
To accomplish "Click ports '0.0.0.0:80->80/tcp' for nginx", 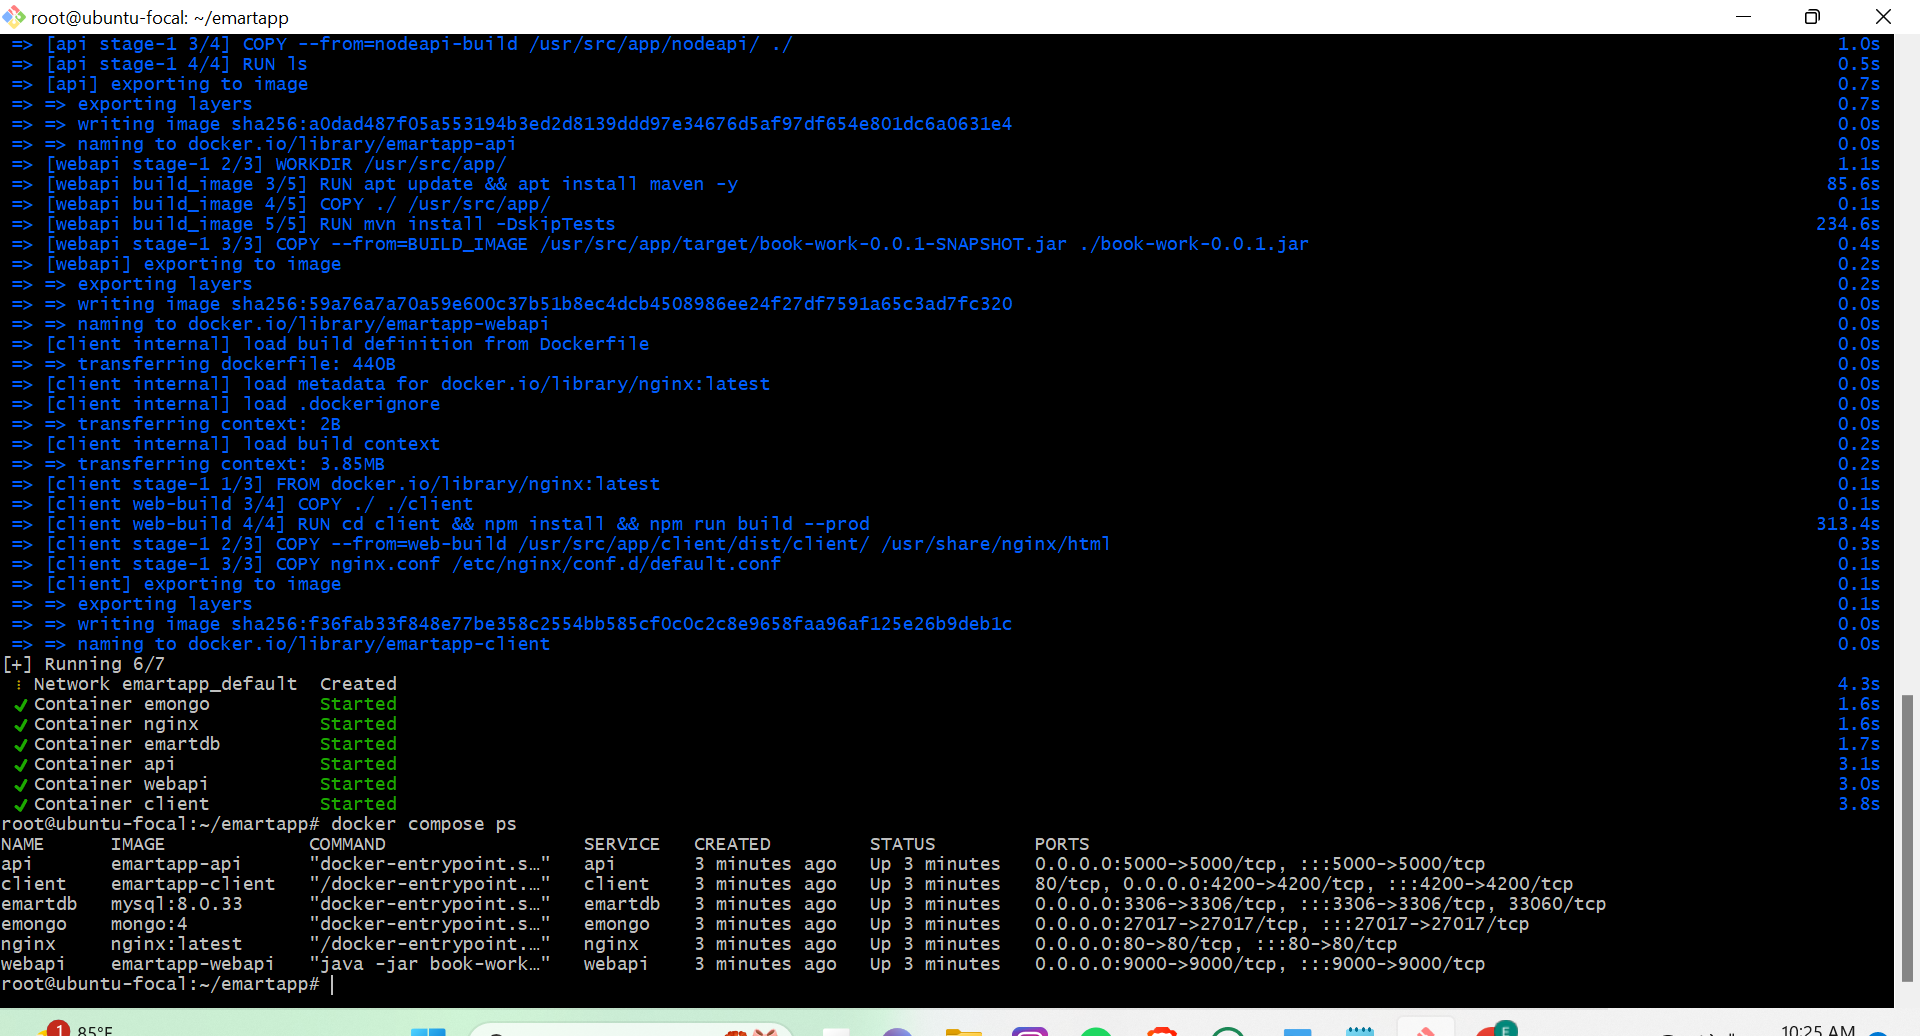I will (1134, 944).
